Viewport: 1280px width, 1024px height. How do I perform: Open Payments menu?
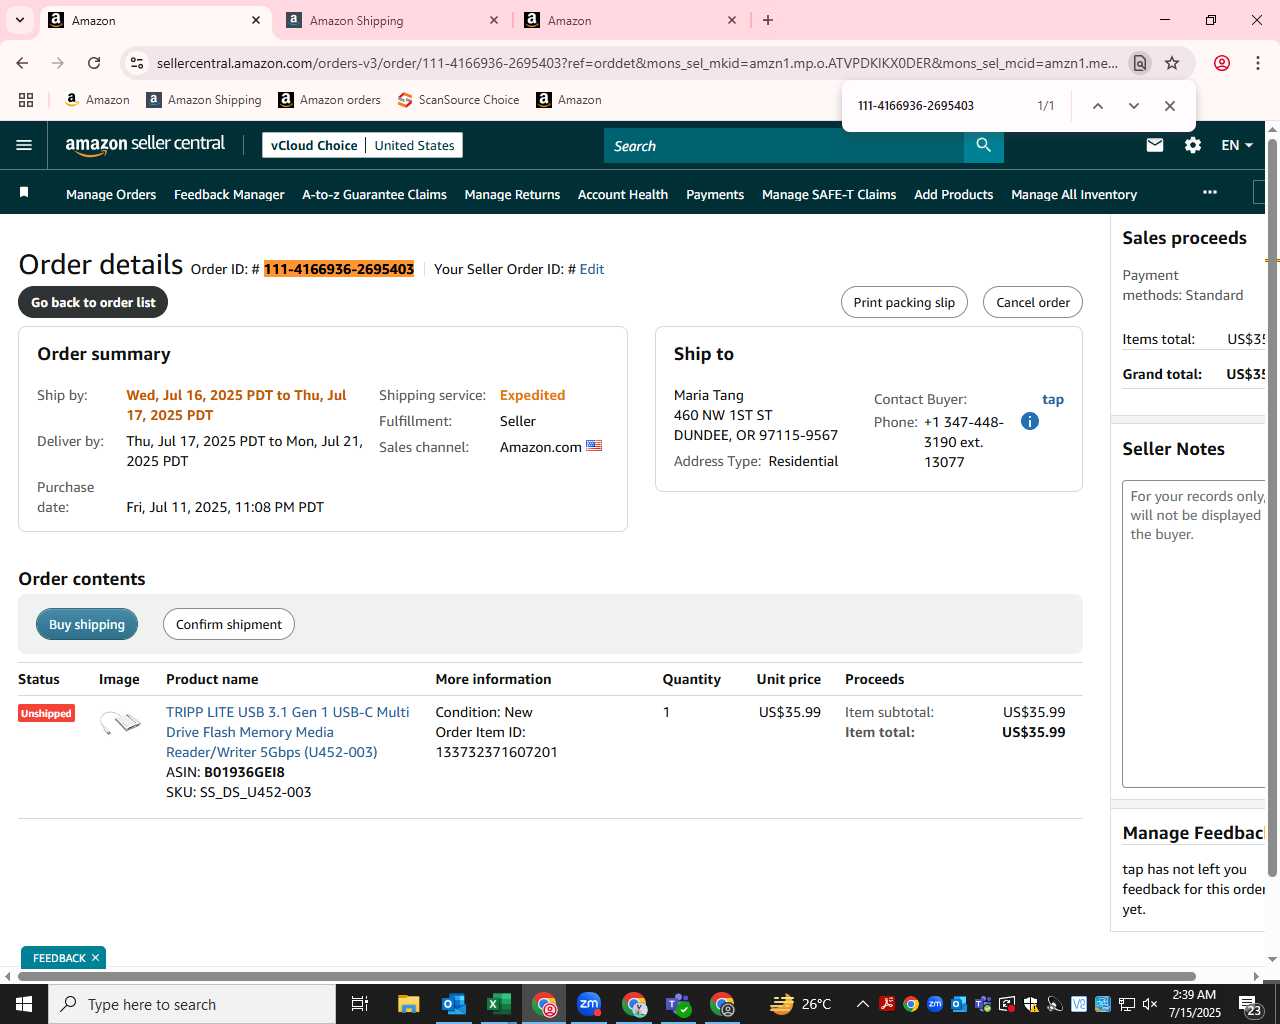pyautogui.click(x=715, y=194)
